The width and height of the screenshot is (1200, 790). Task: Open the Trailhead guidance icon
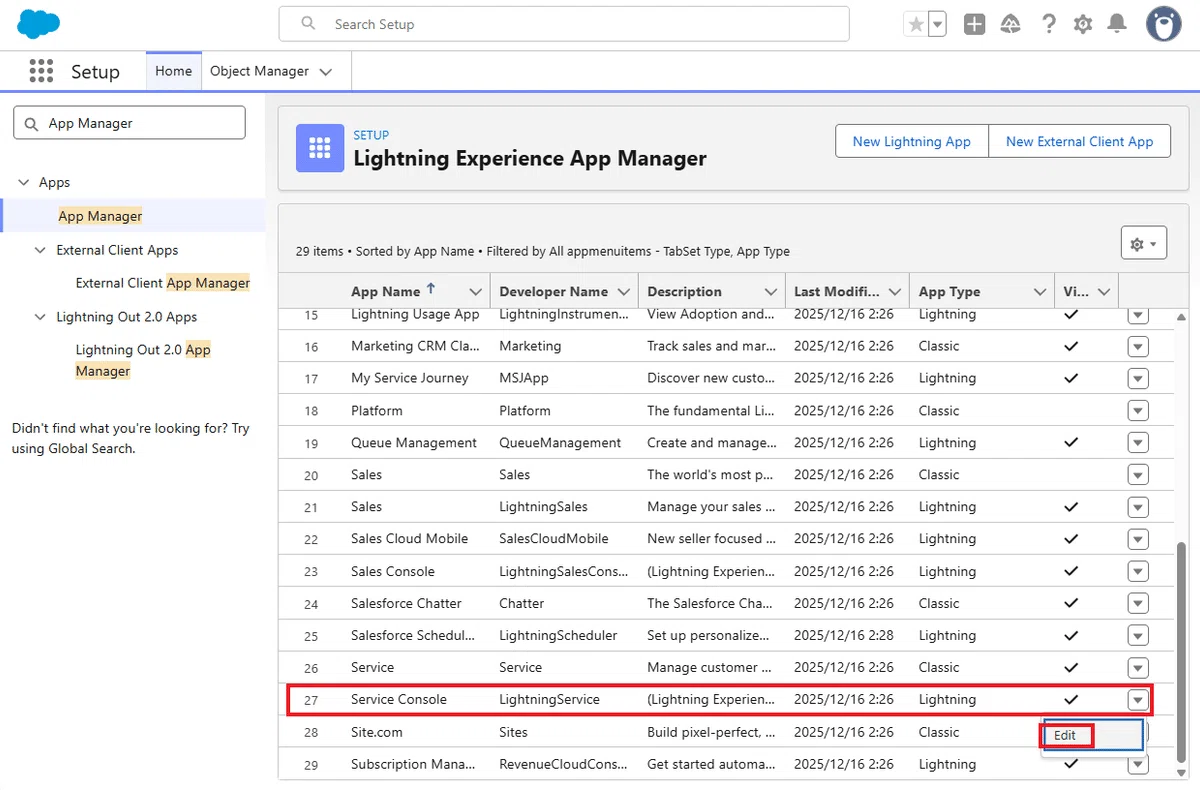click(1011, 24)
